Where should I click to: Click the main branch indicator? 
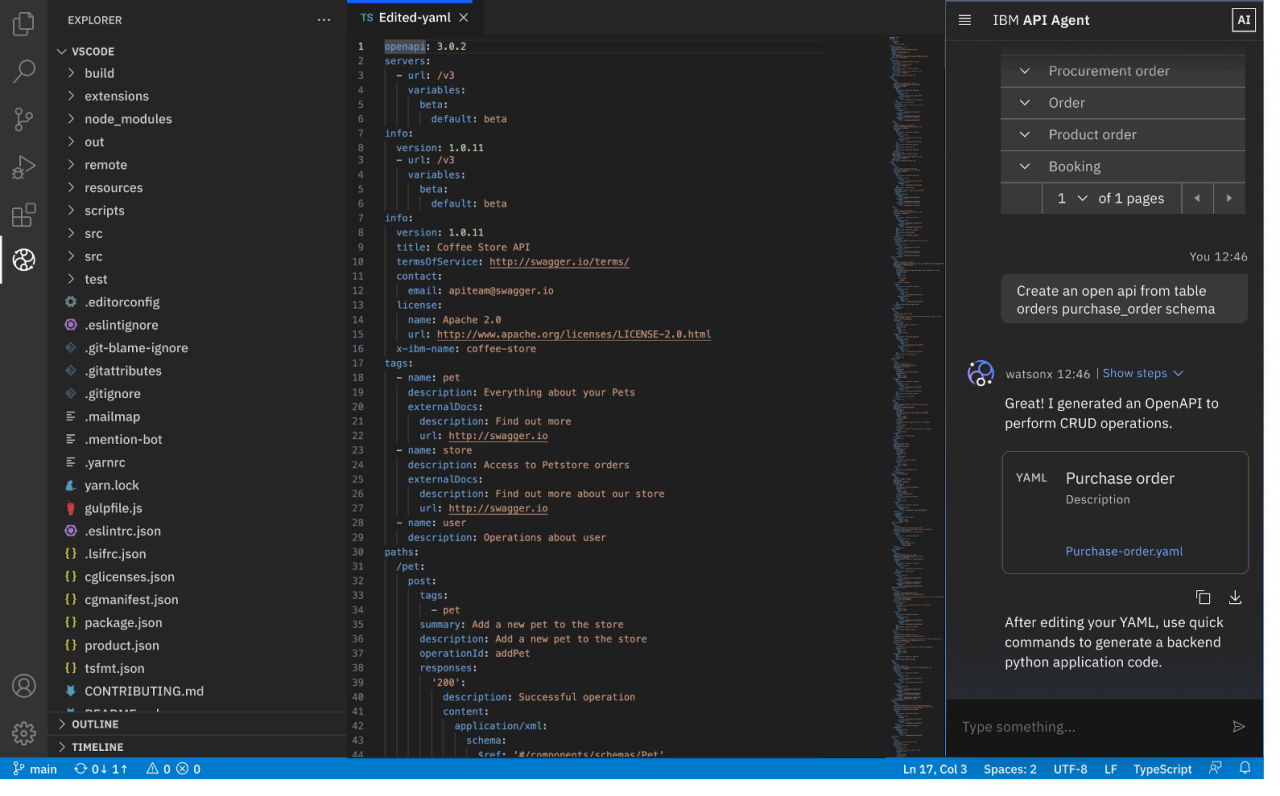[x=35, y=769]
